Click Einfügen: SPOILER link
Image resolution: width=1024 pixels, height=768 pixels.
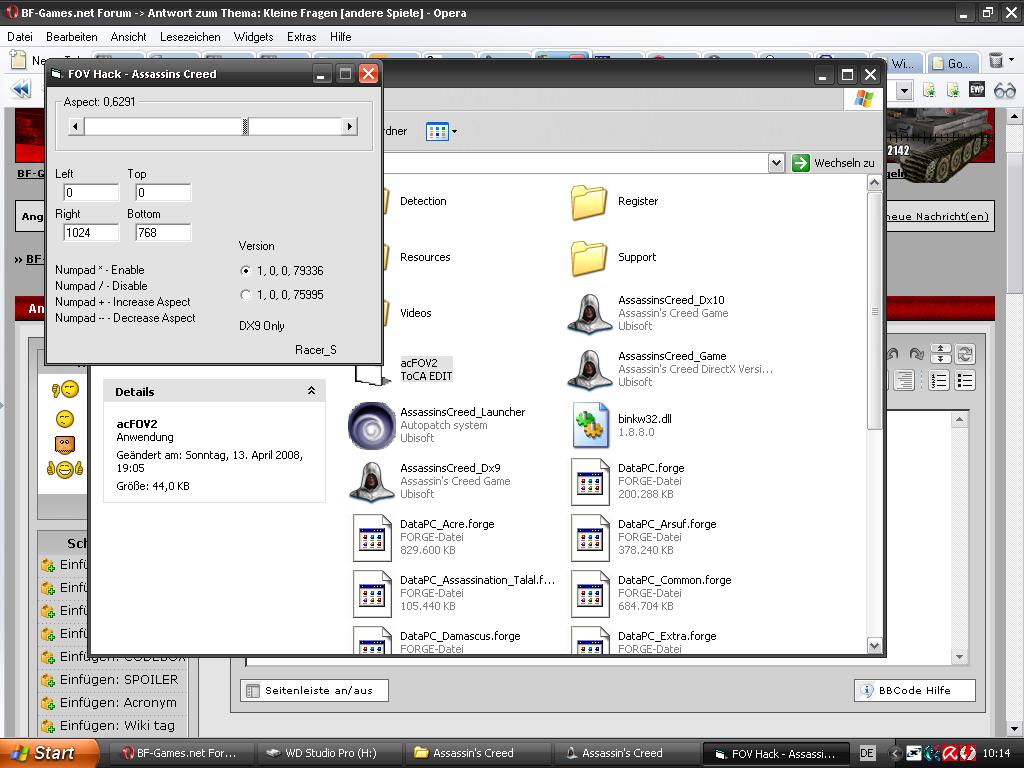click(x=119, y=679)
